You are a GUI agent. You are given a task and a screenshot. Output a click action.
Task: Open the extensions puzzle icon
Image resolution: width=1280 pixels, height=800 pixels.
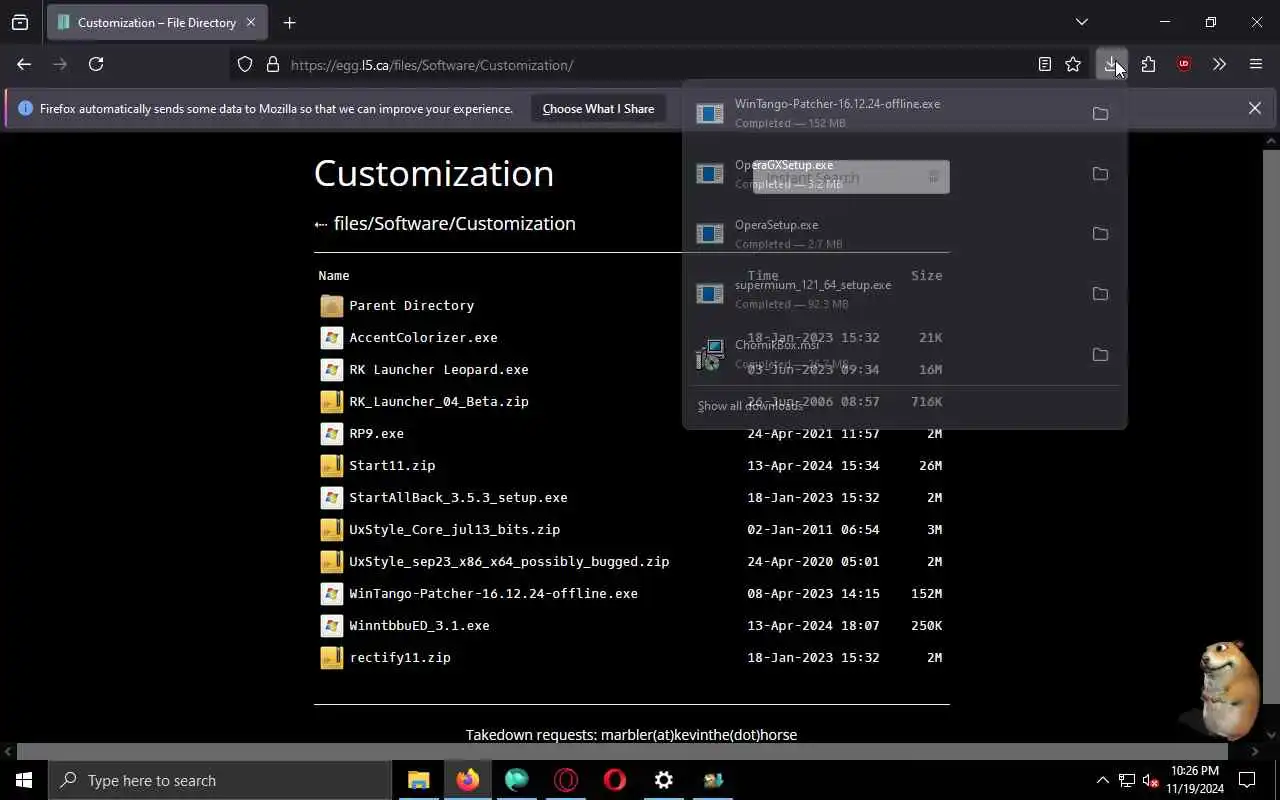point(1148,64)
